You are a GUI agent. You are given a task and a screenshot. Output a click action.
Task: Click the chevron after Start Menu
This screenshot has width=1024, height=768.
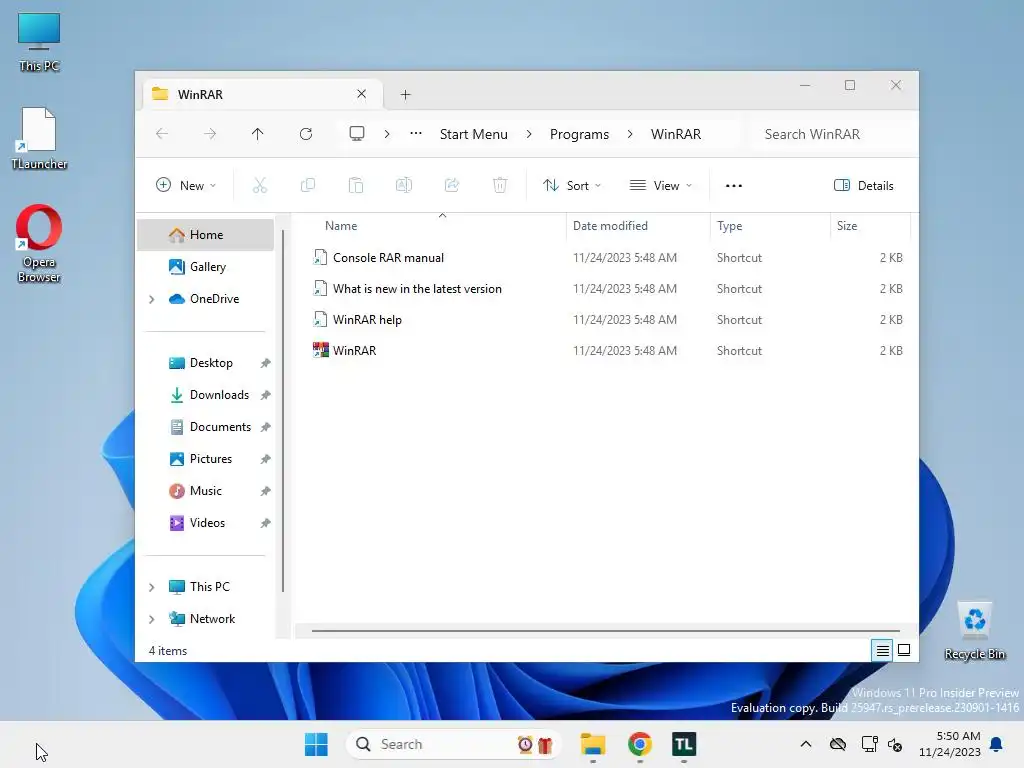pos(529,134)
